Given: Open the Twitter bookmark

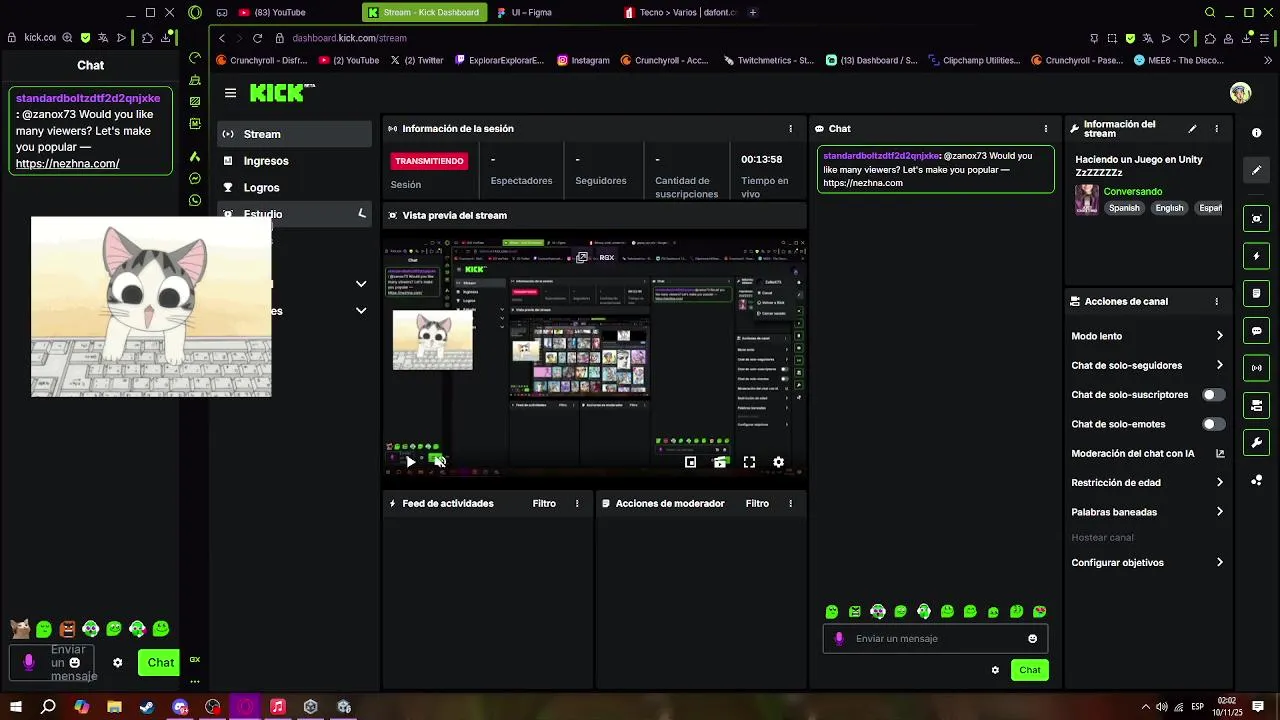Looking at the screenshot, I should tap(417, 60).
